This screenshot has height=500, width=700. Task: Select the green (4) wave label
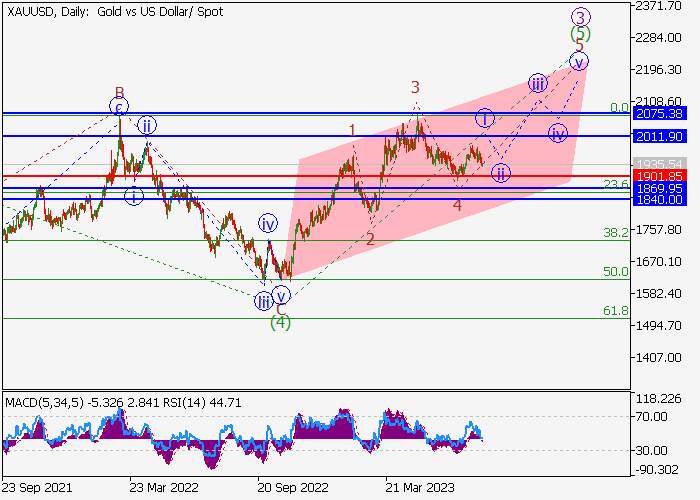[281, 322]
